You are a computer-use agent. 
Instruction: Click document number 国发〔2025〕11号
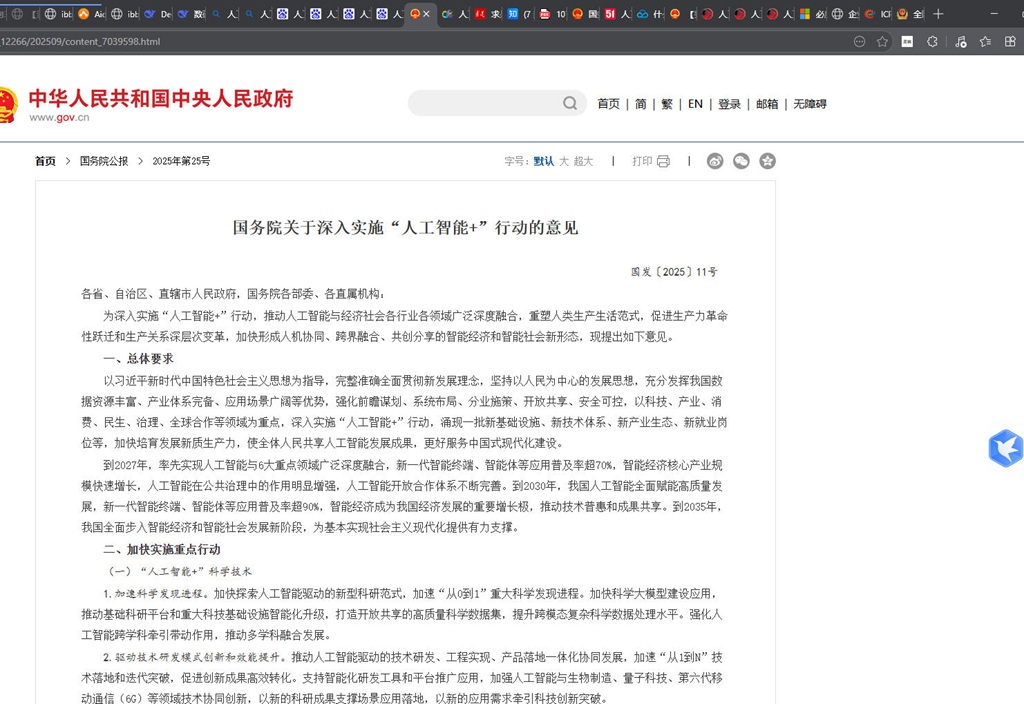(674, 272)
